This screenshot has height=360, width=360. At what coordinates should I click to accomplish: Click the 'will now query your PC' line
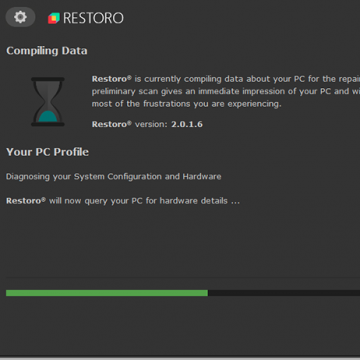[x=123, y=201]
